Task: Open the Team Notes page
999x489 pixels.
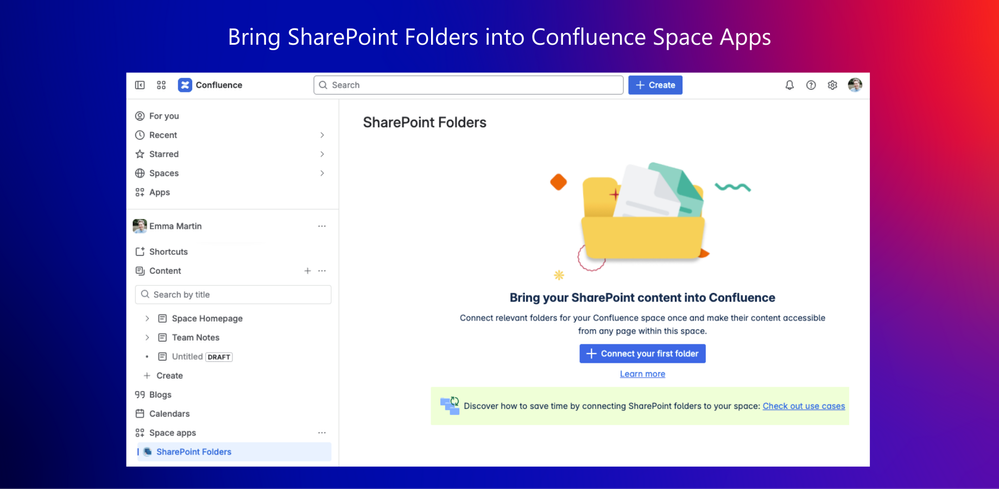Action: pos(196,337)
